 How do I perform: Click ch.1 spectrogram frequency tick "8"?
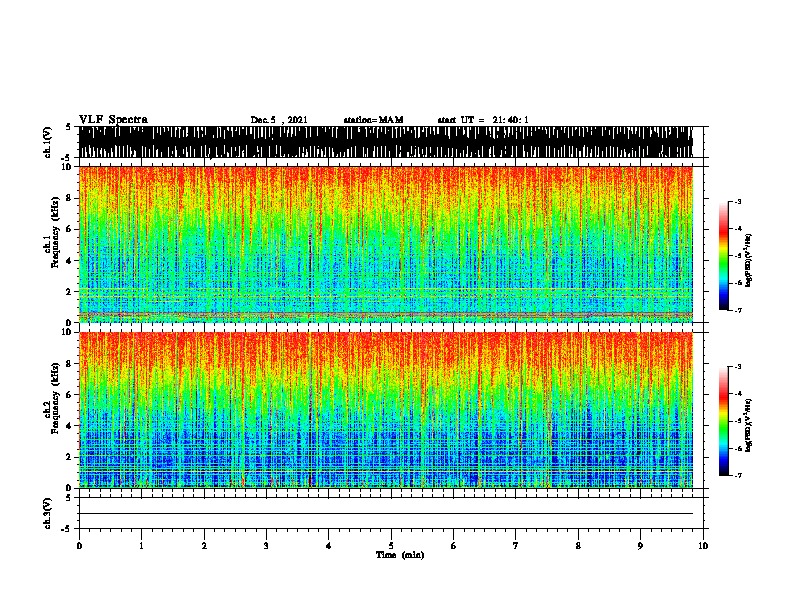tap(70, 198)
